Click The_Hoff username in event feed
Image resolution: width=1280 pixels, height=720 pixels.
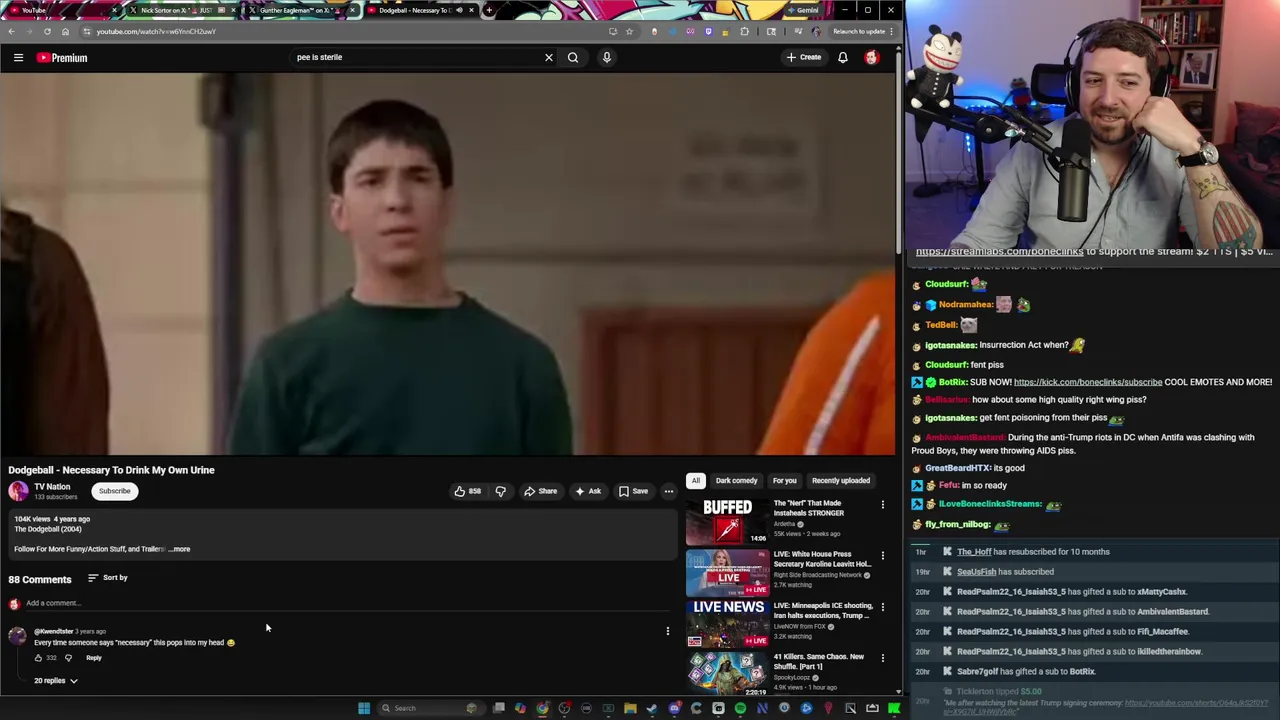(x=974, y=552)
